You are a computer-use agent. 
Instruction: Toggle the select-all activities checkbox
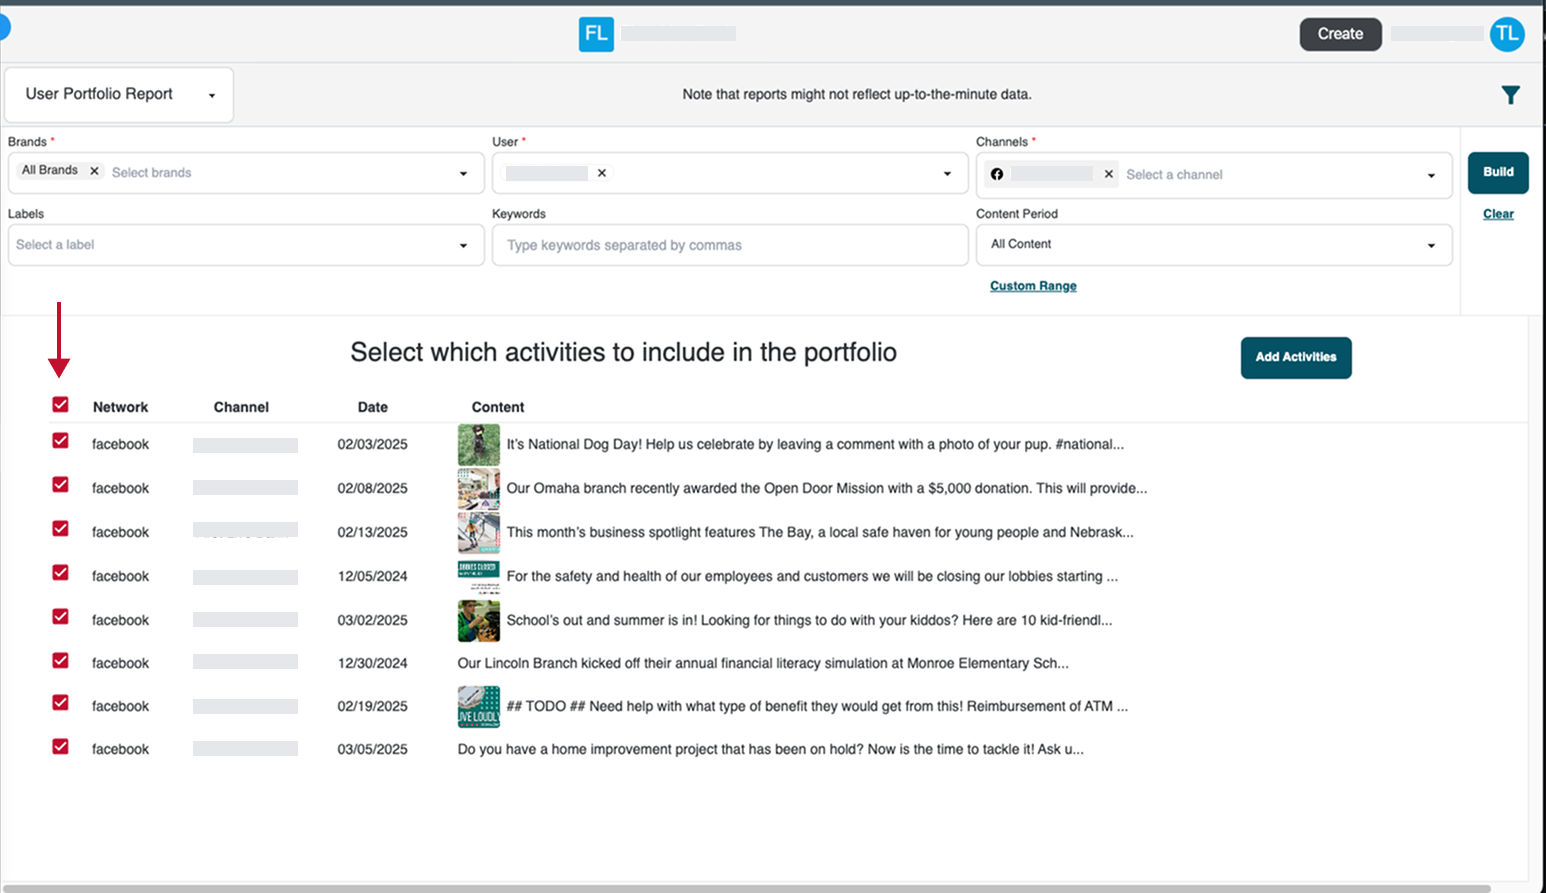[61, 405]
